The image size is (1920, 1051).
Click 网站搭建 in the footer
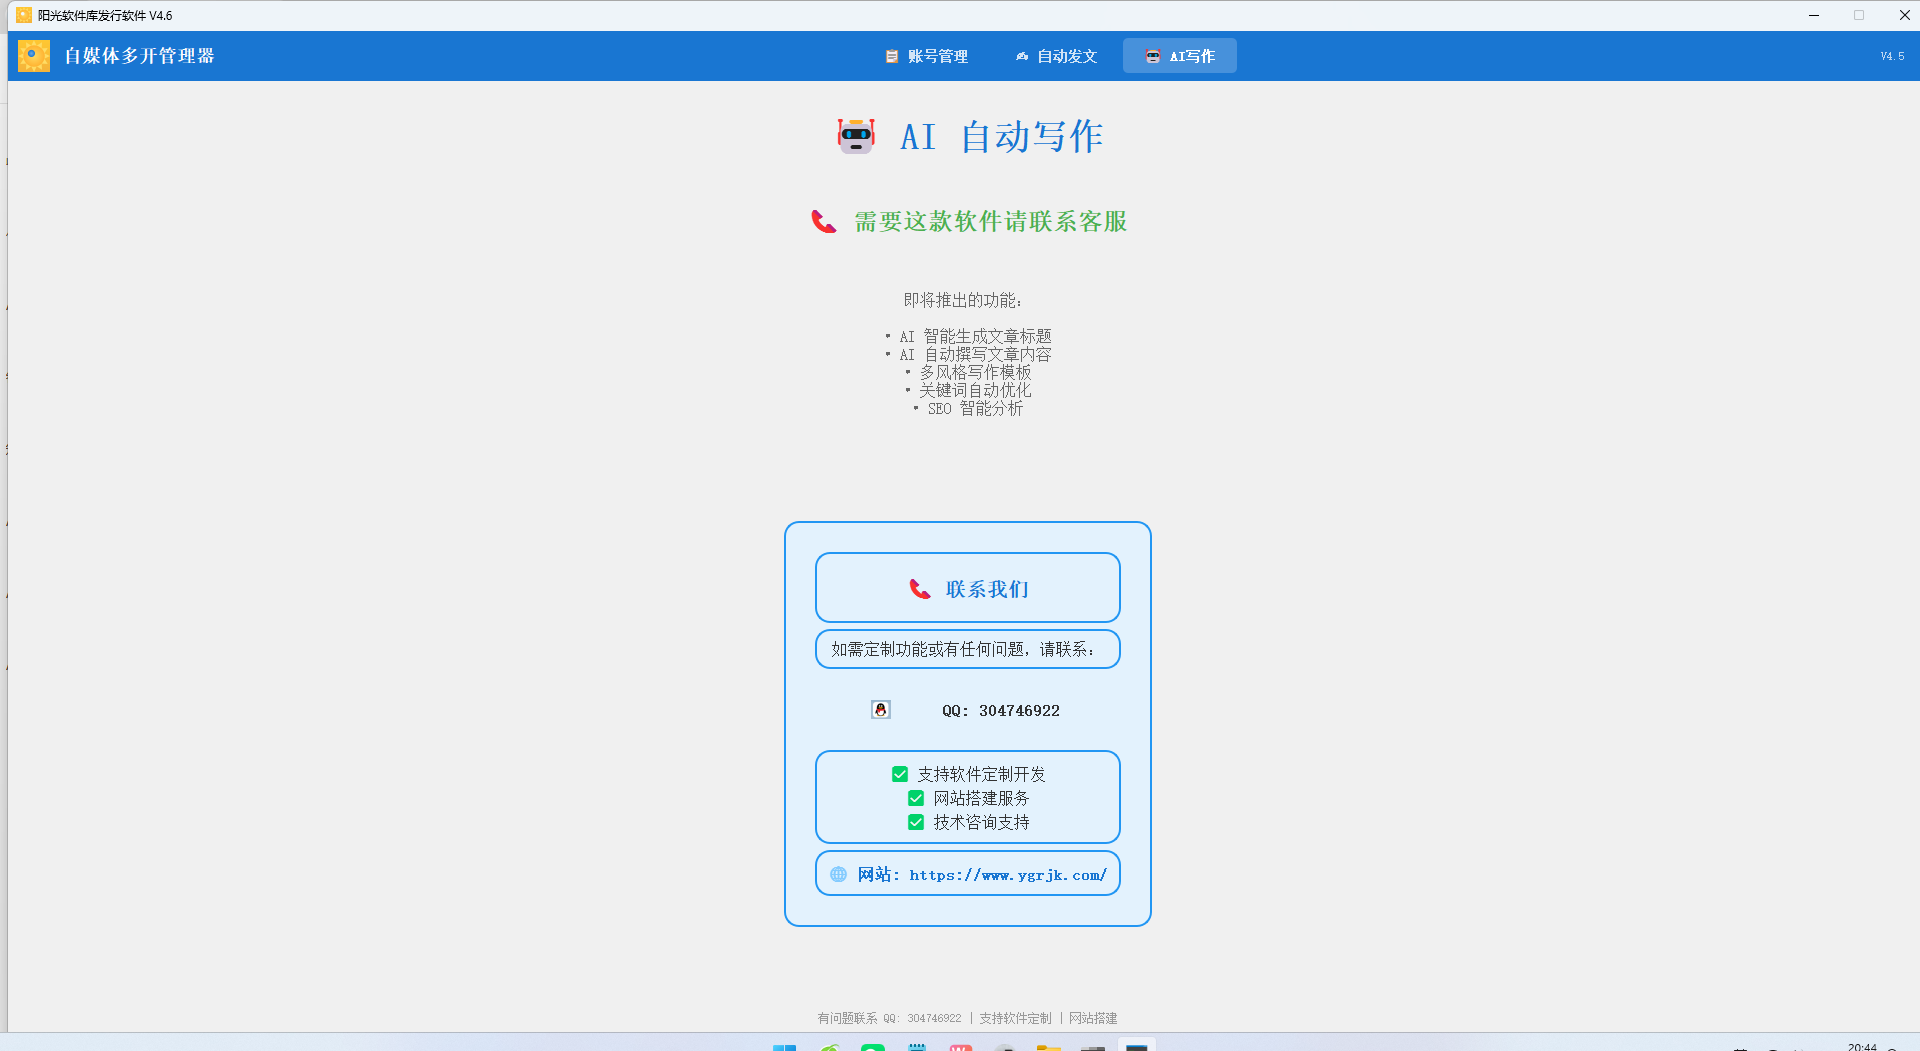1093,1018
